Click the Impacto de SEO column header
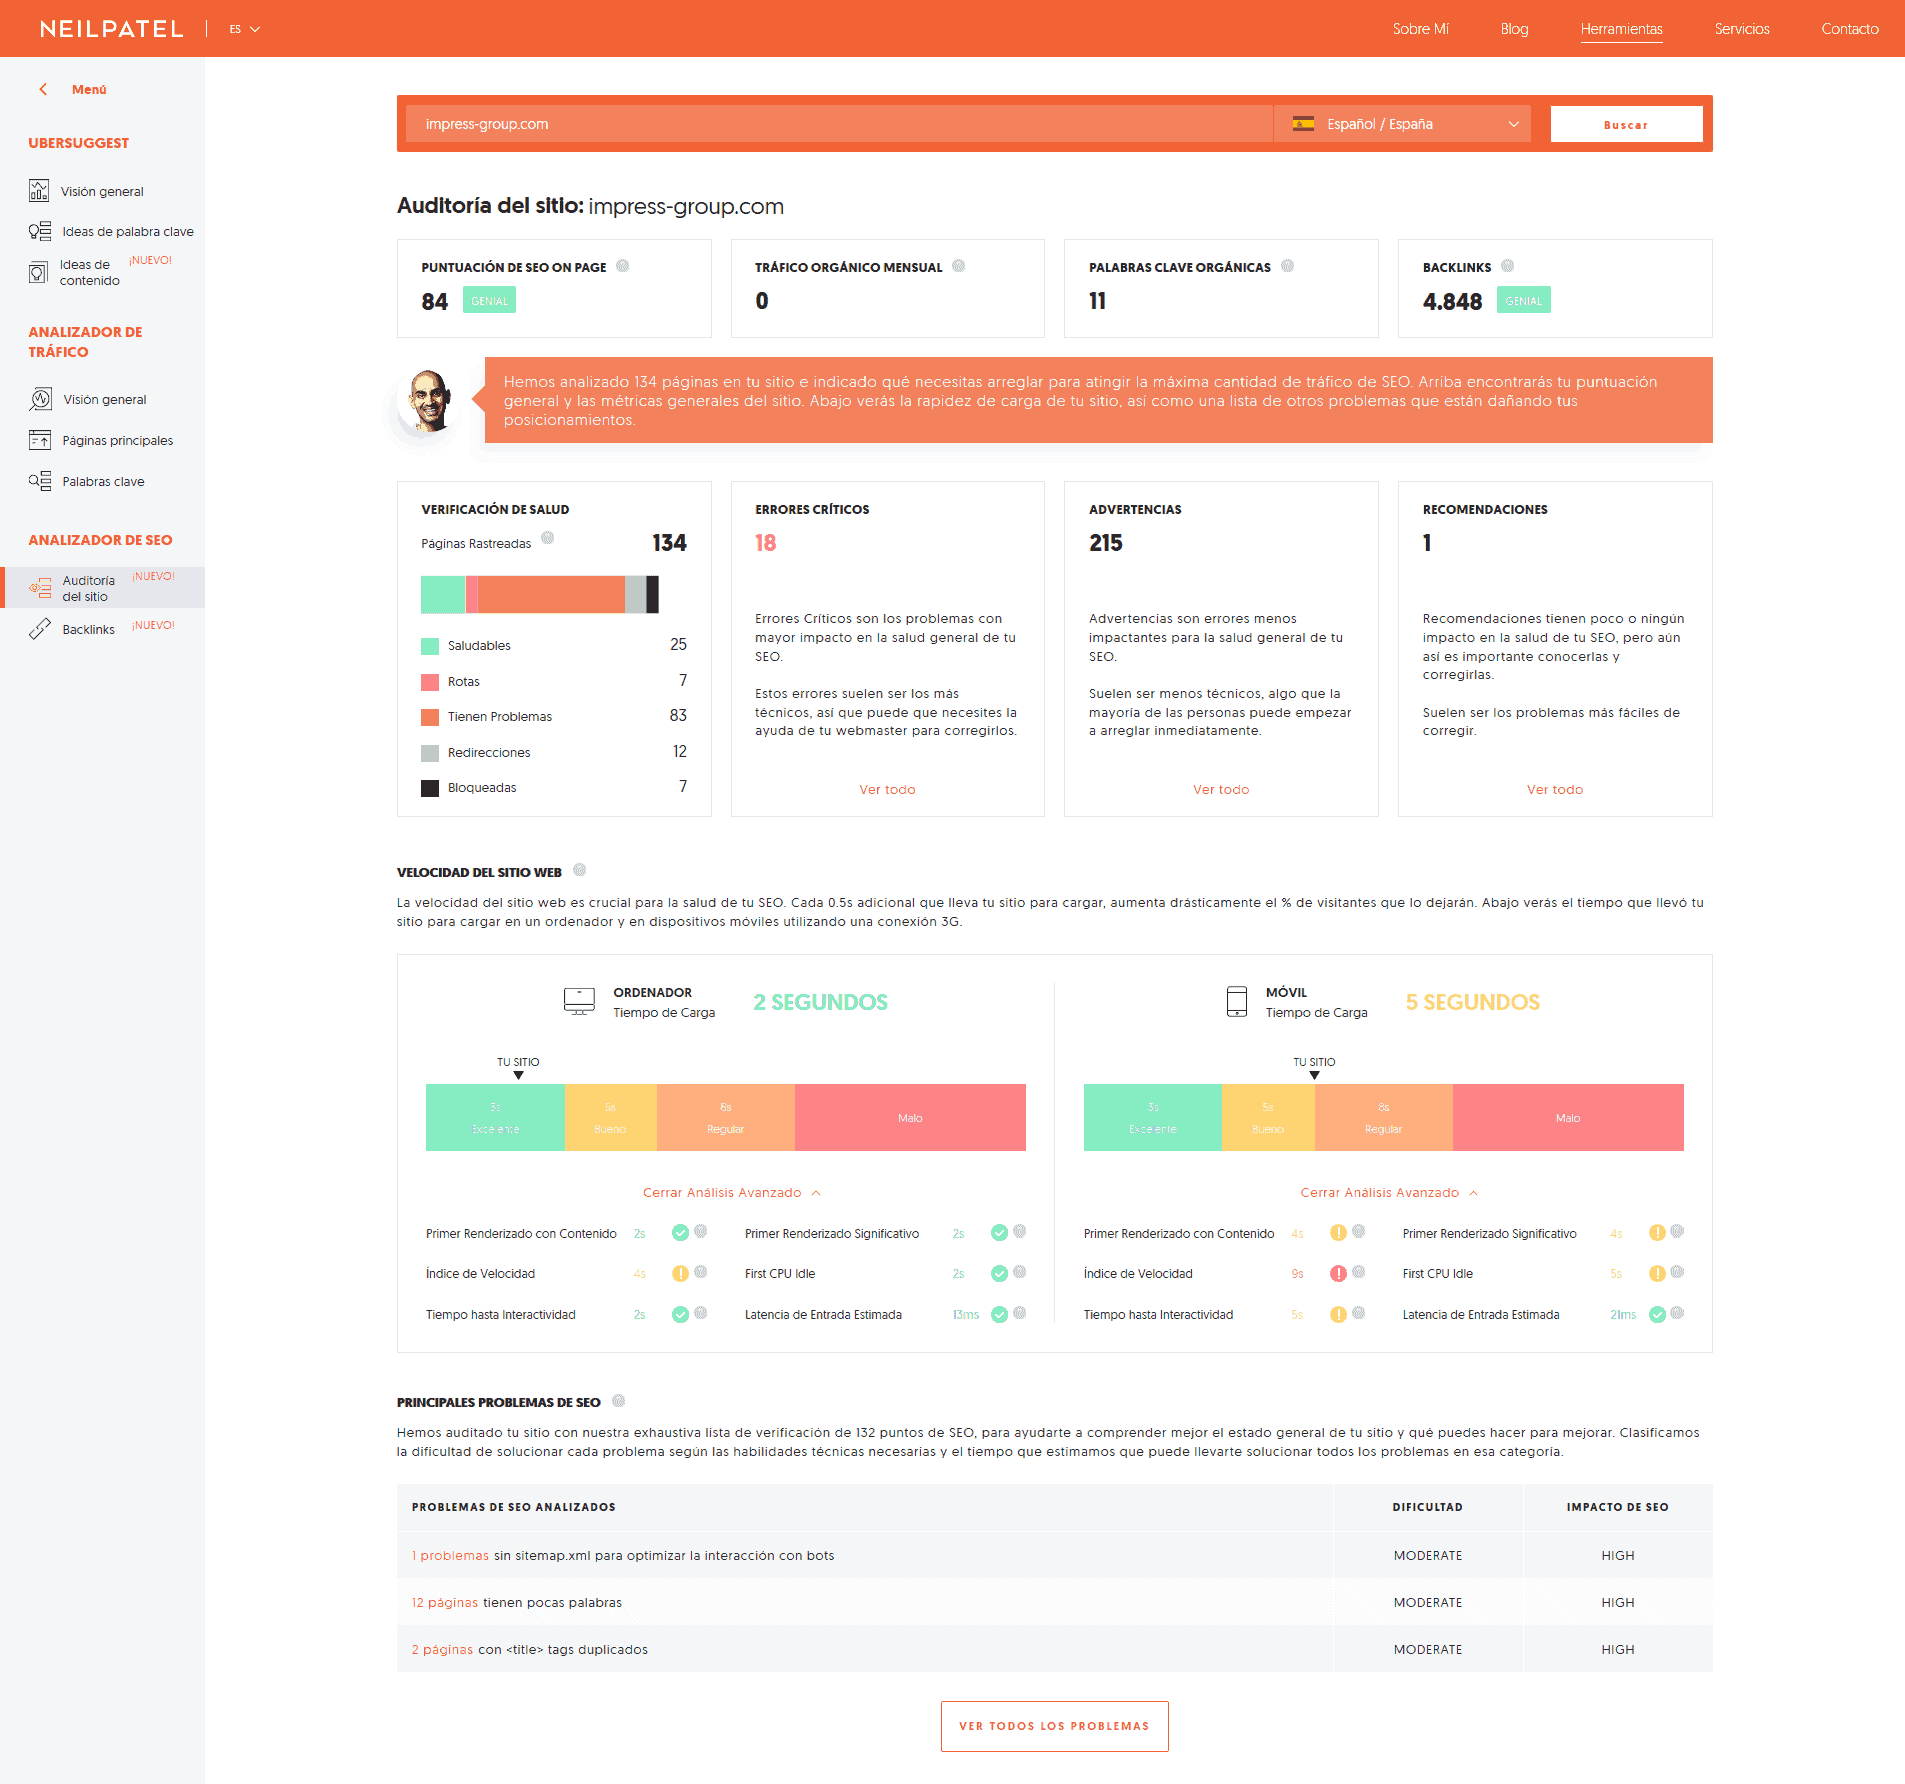Image resolution: width=1905 pixels, height=1784 pixels. coord(1617,1507)
